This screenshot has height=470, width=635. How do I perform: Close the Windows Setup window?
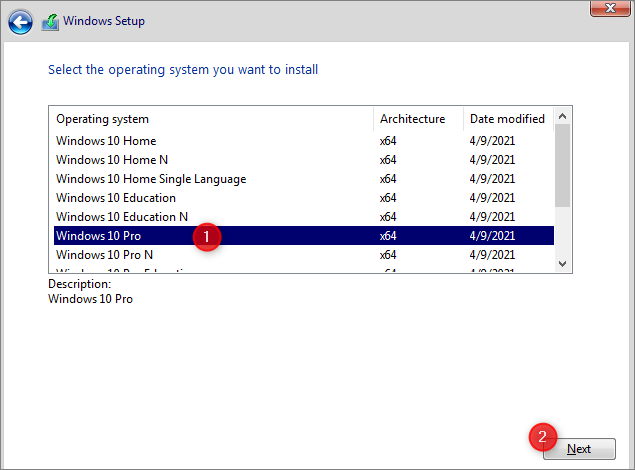pos(608,9)
